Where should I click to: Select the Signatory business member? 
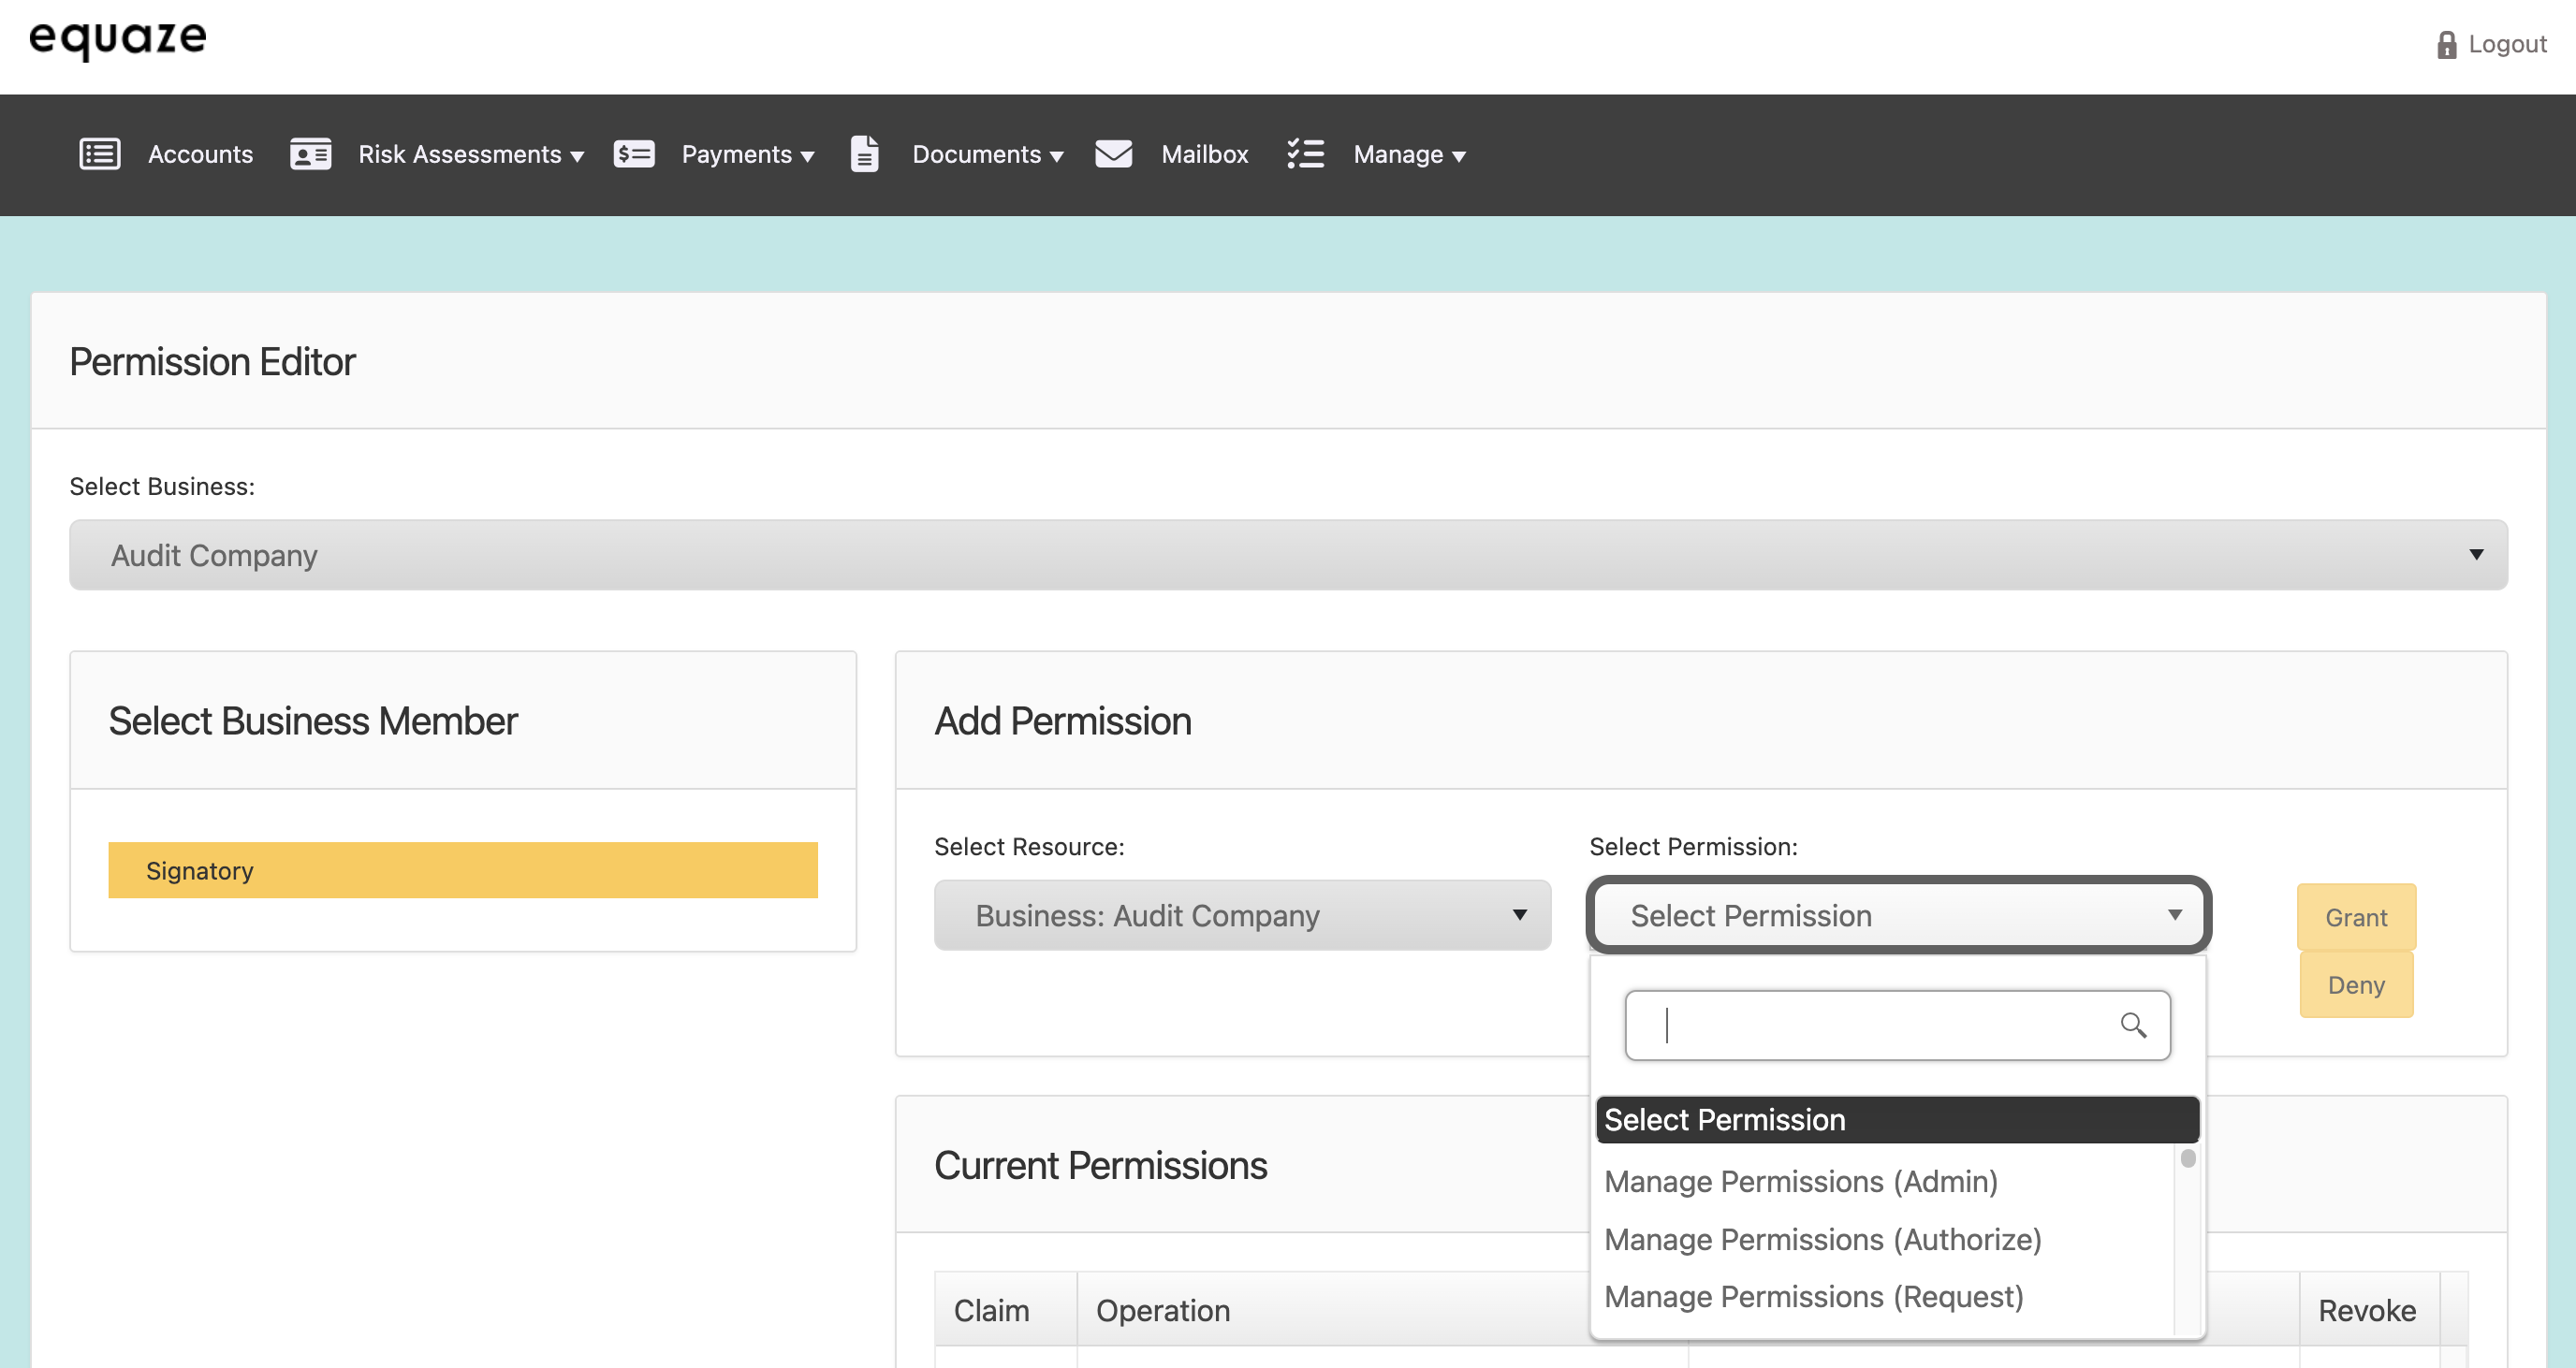pos(462,870)
